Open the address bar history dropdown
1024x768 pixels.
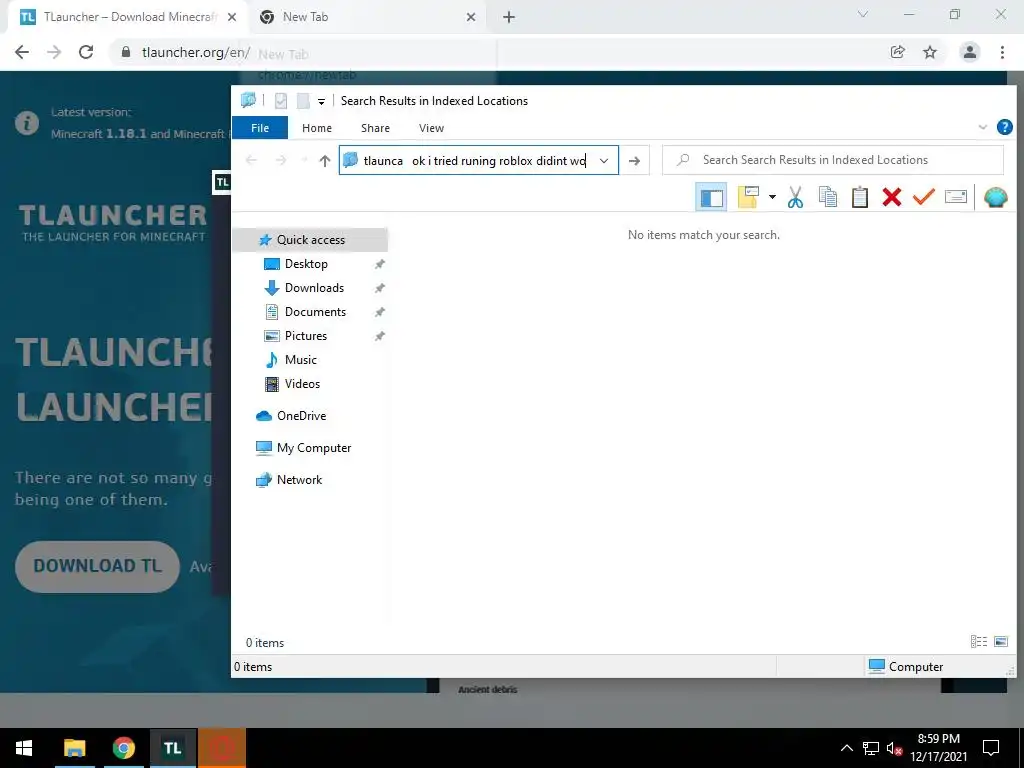(x=604, y=161)
